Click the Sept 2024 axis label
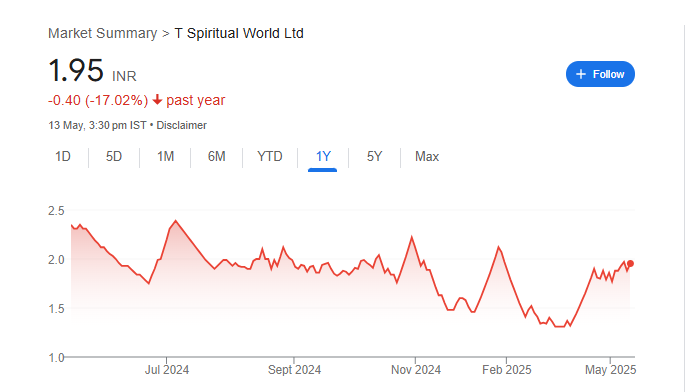The height and width of the screenshot is (392, 685). point(294,370)
